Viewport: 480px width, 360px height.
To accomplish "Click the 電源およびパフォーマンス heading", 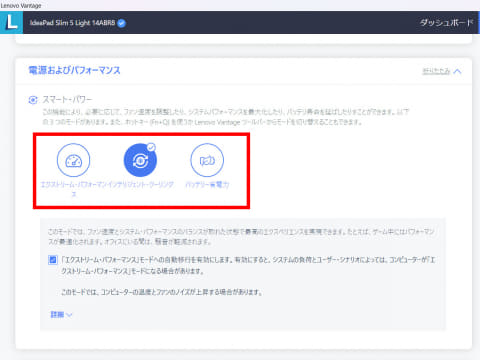I will coord(74,70).
